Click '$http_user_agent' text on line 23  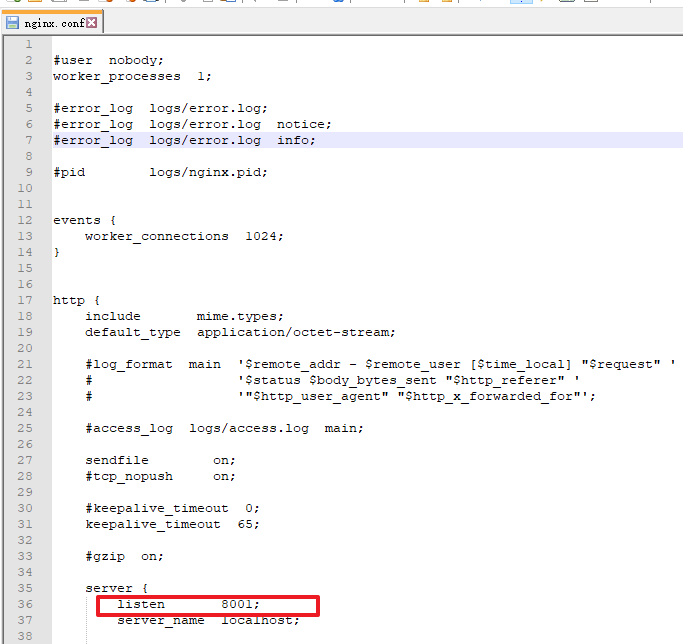click(x=317, y=397)
